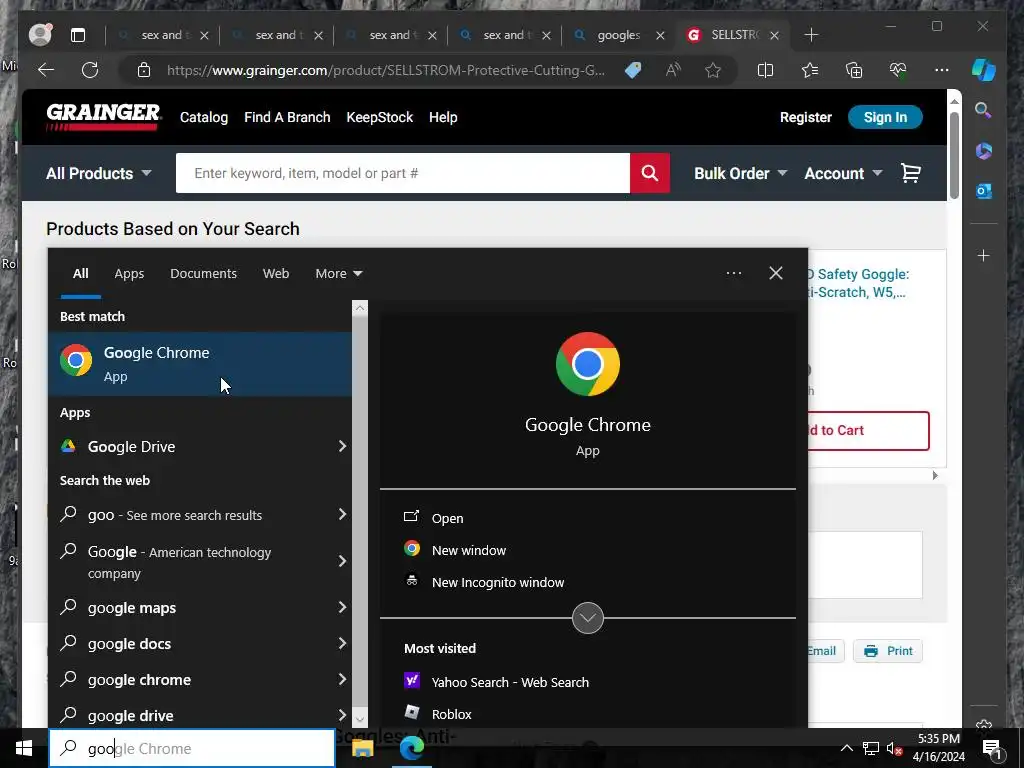Open Windows Start menu
This screenshot has height=768, width=1024.
(24, 748)
